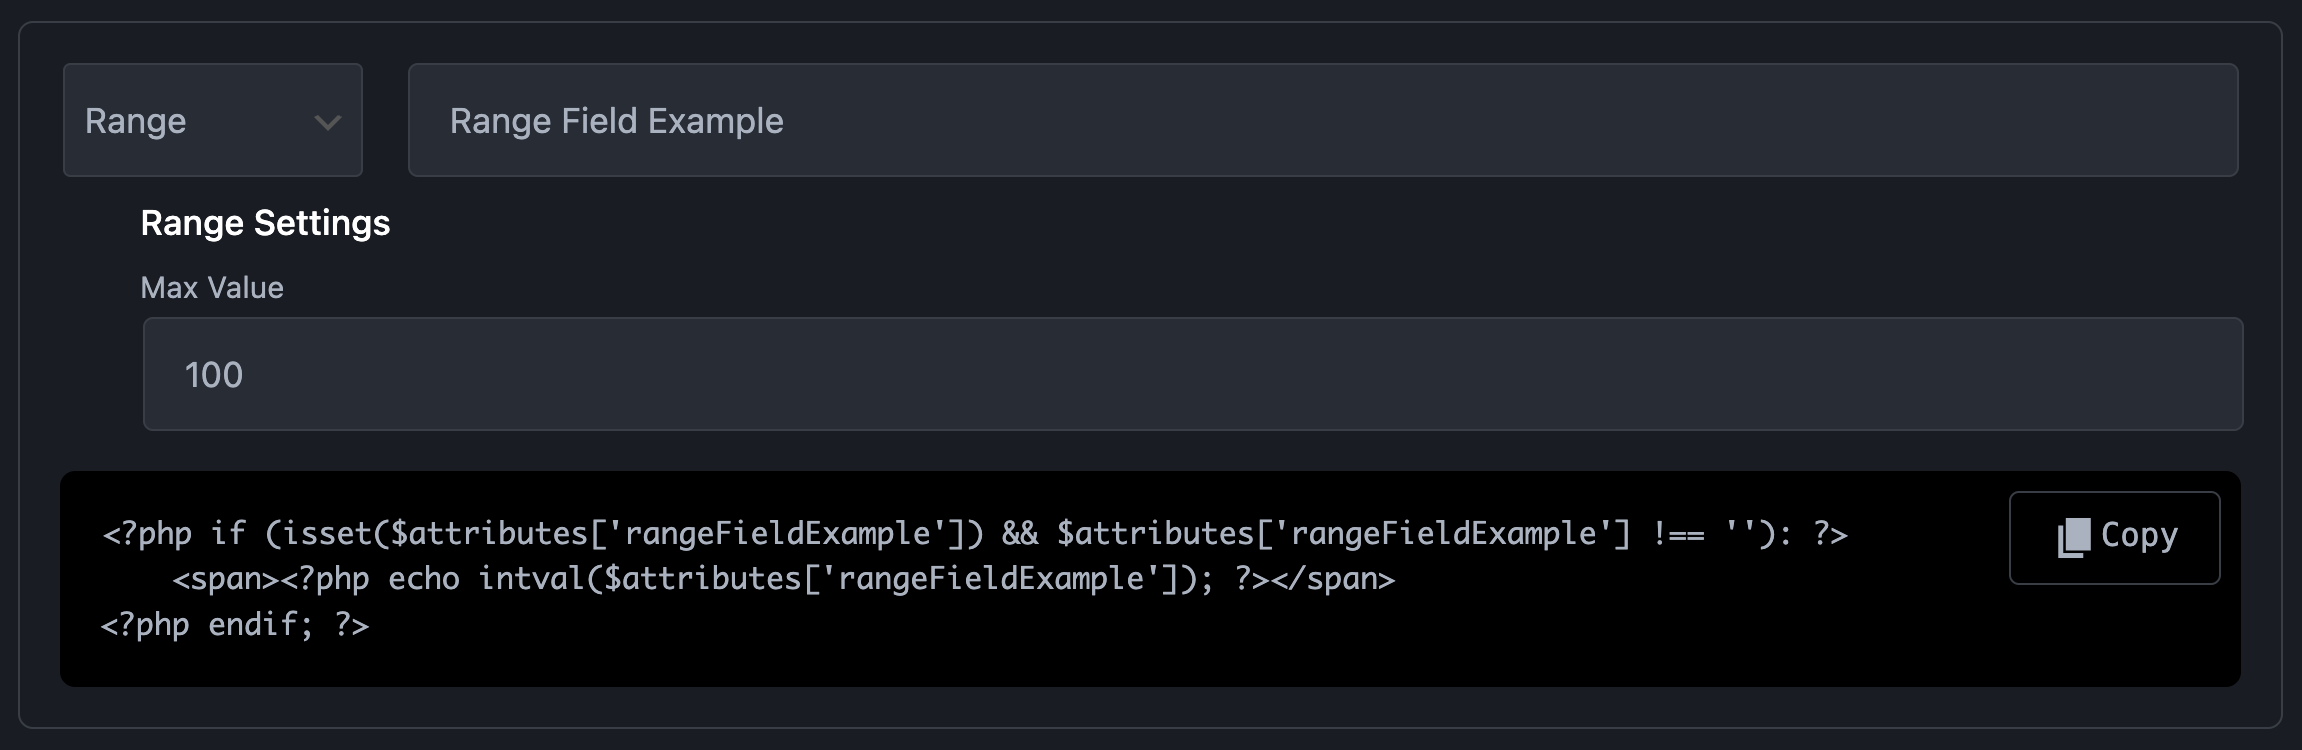Click the echo keyword in the snippet
The height and width of the screenshot is (750, 2302).
pyautogui.click(x=423, y=579)
